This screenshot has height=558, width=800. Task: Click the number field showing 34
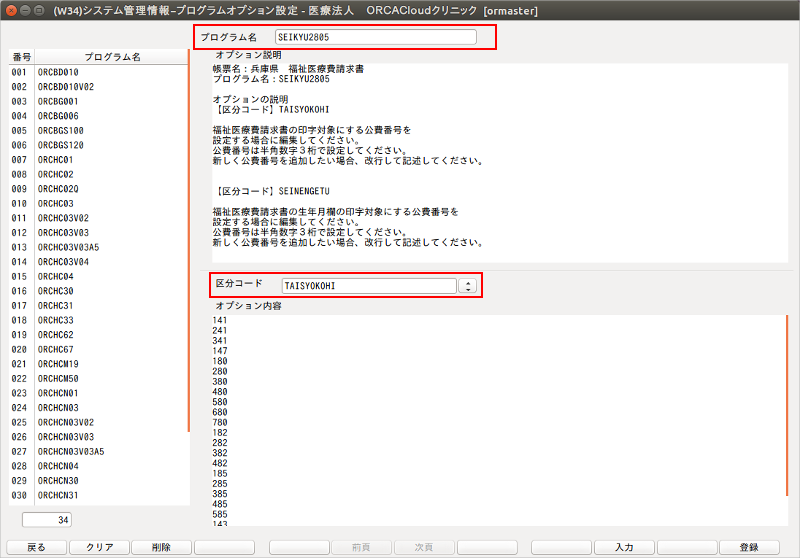[x=48, y=519]
